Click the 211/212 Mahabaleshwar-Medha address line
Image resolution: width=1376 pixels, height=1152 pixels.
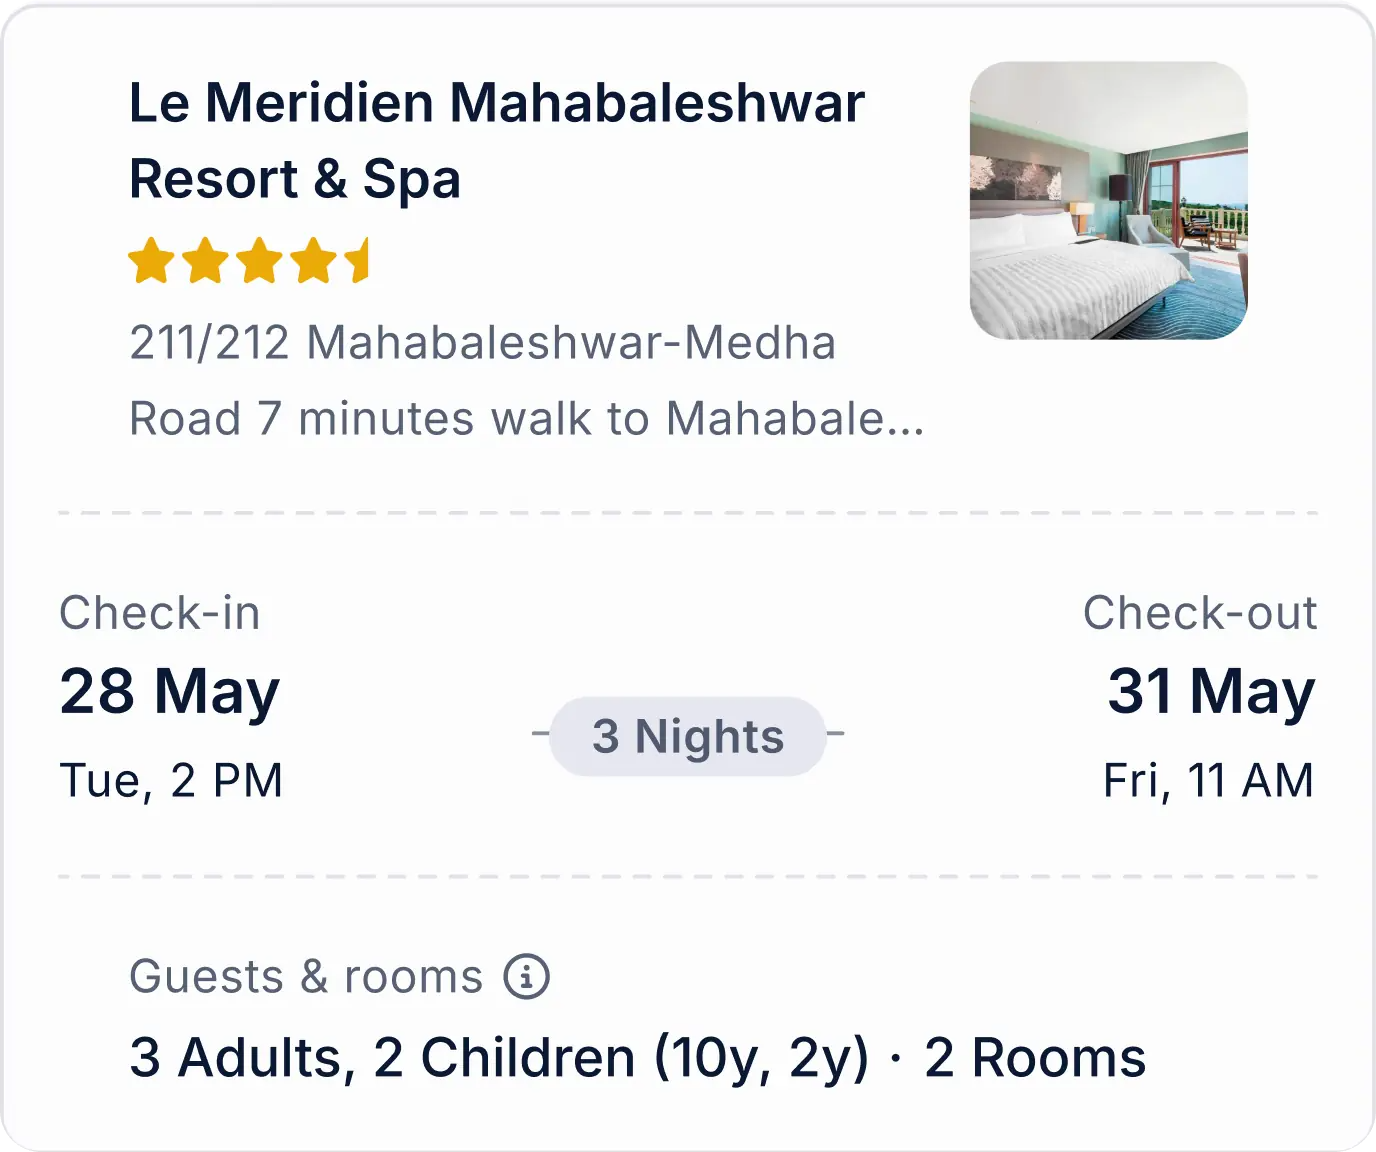(x=482, y=343)
